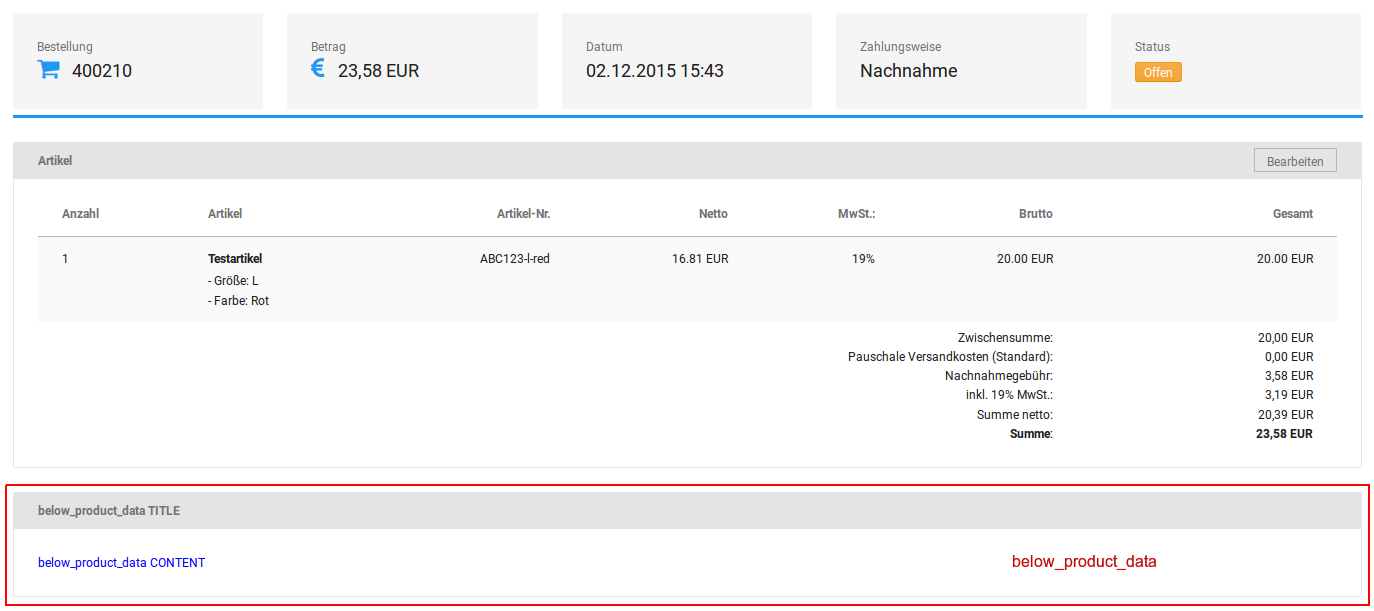Image resolution: width=1374 pixels, height=611 pixels.
Task: Click the Artikel-Nr. column header
Action: (x=523, y=214)
